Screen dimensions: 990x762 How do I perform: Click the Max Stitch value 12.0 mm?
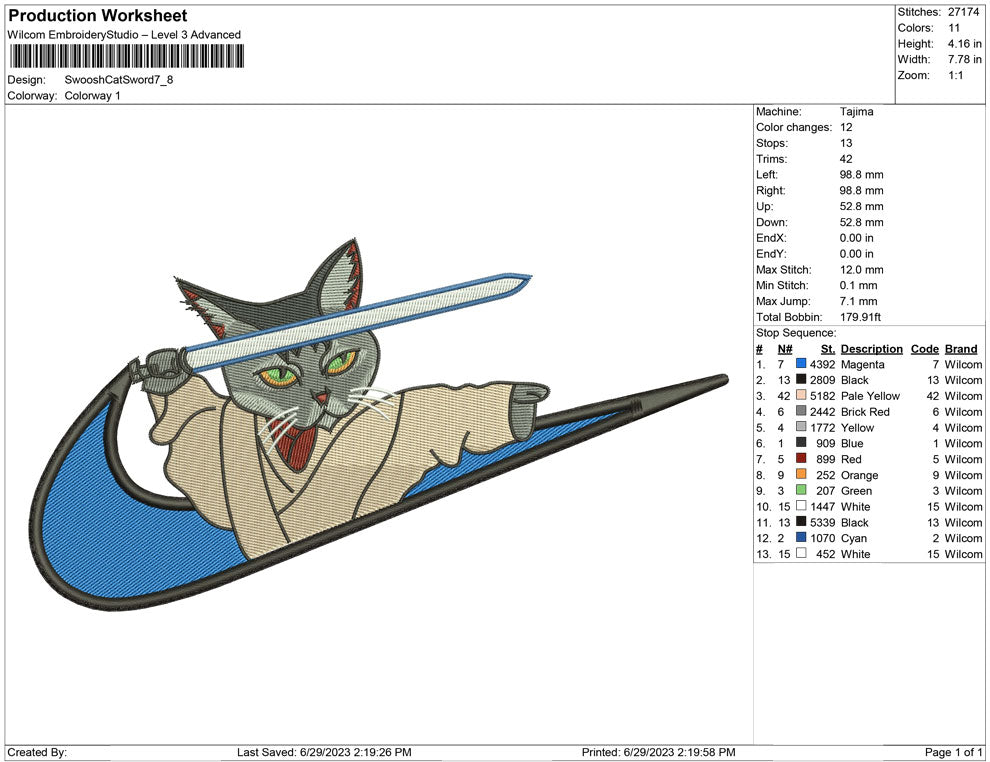click(861, 269)
